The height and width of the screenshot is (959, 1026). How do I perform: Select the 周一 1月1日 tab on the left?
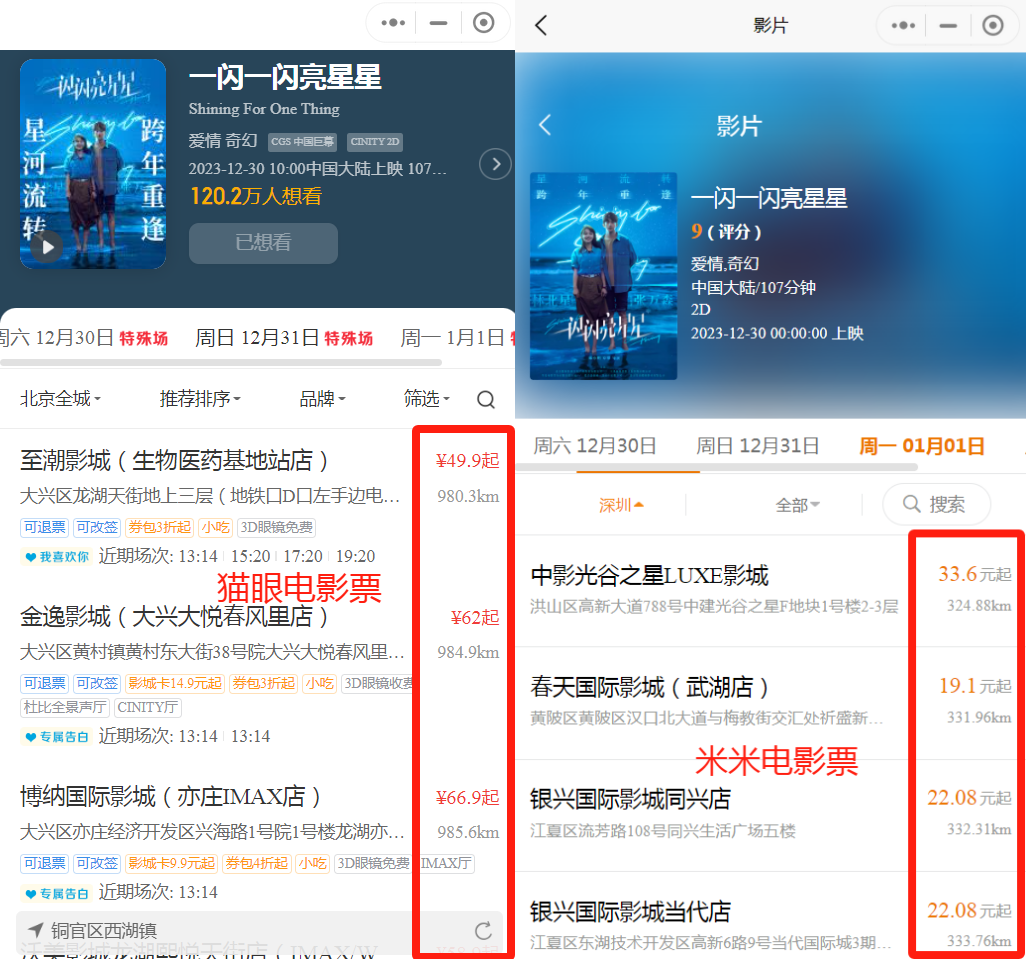(457, 338)
